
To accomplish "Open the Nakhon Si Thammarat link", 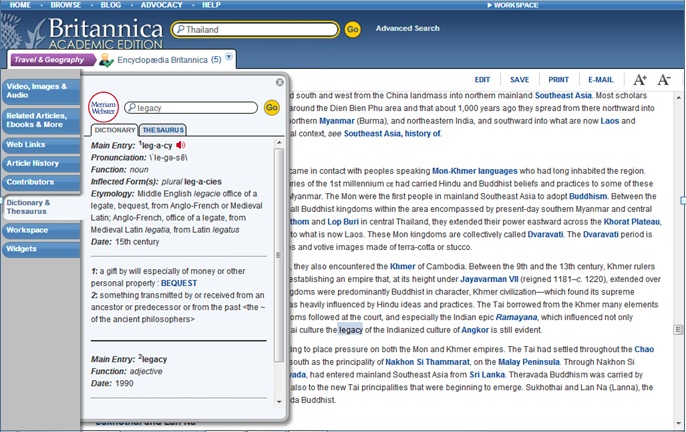I will coord(427,362).
